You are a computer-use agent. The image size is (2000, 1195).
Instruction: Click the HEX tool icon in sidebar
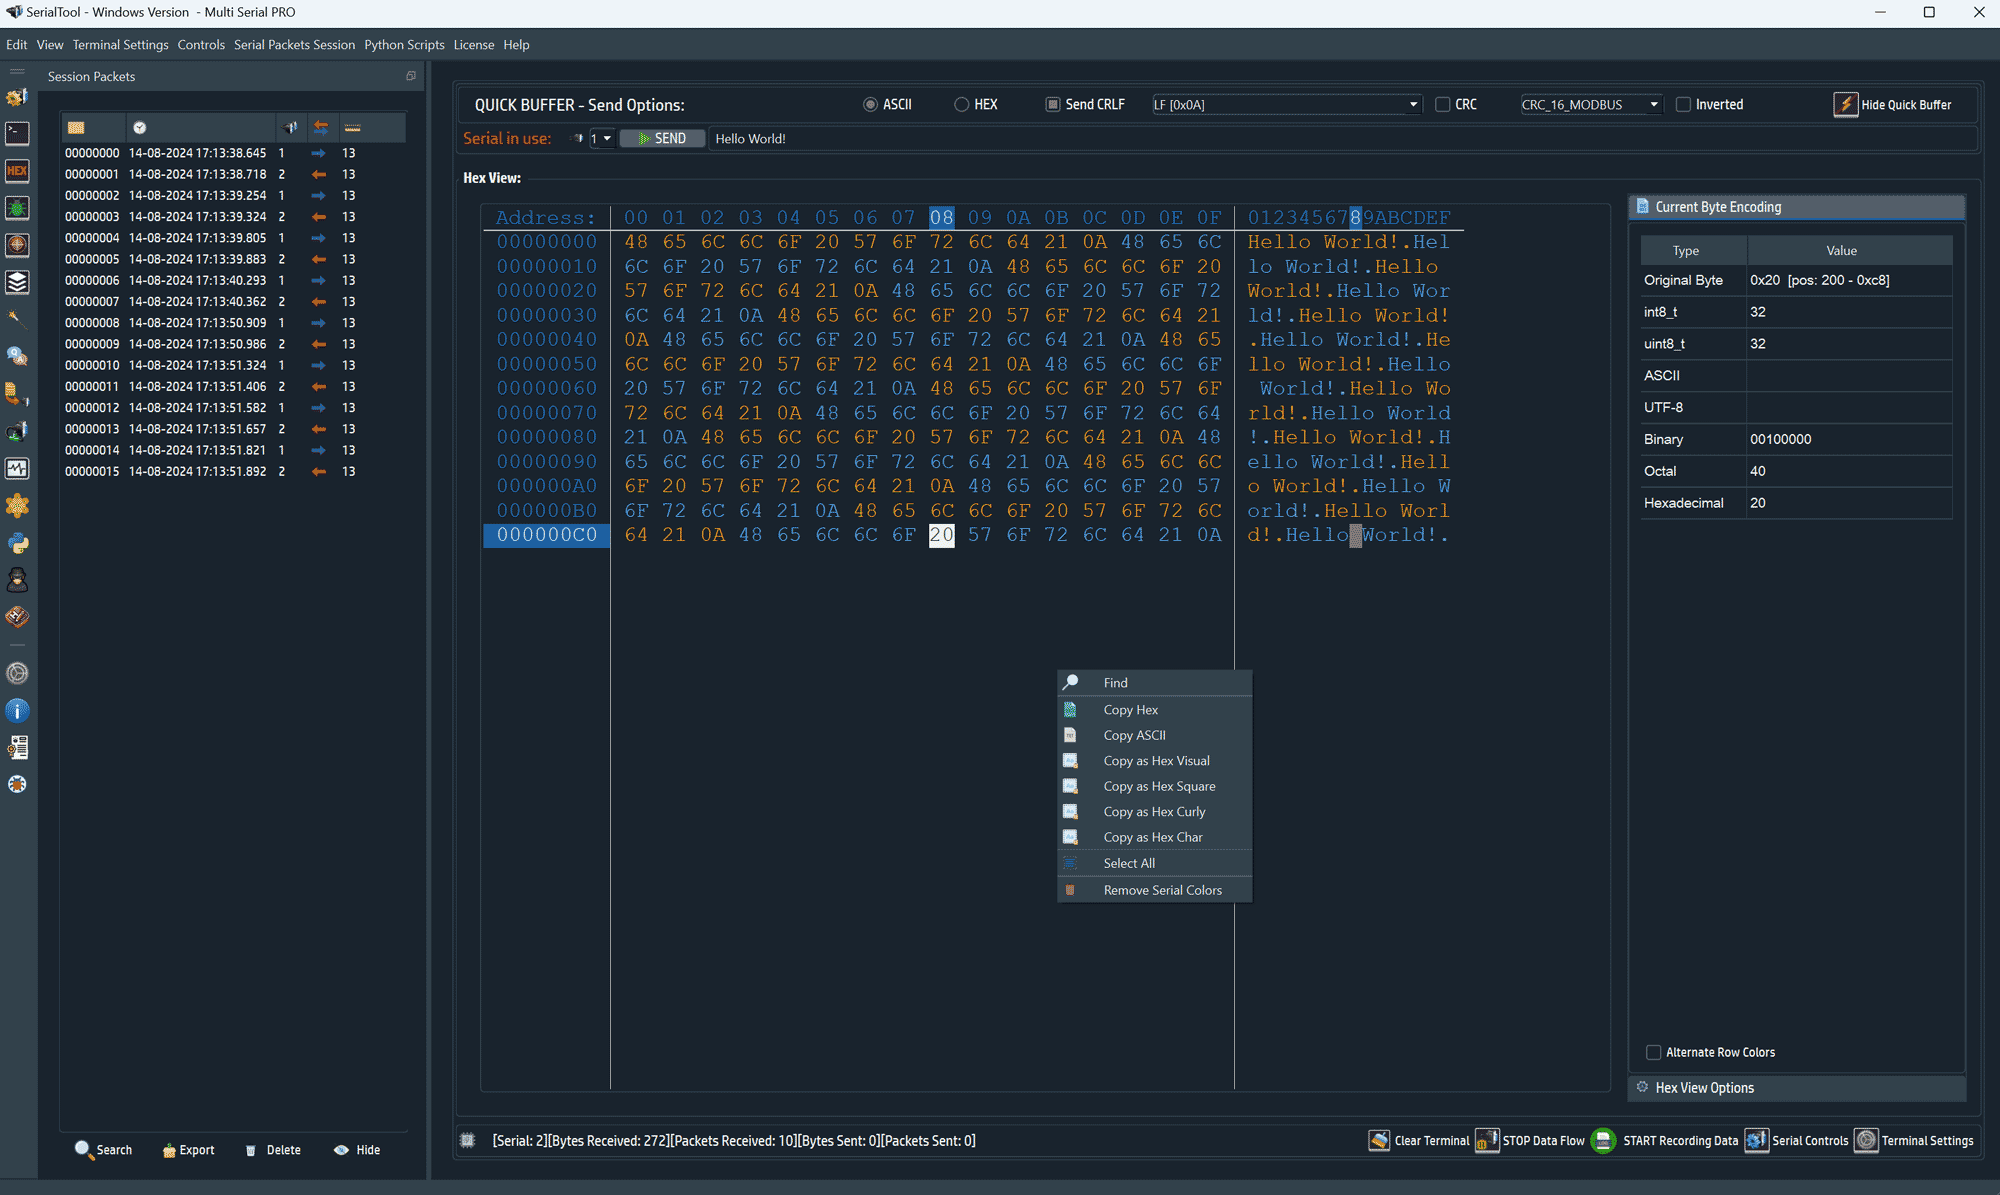[x=18, y=171]
